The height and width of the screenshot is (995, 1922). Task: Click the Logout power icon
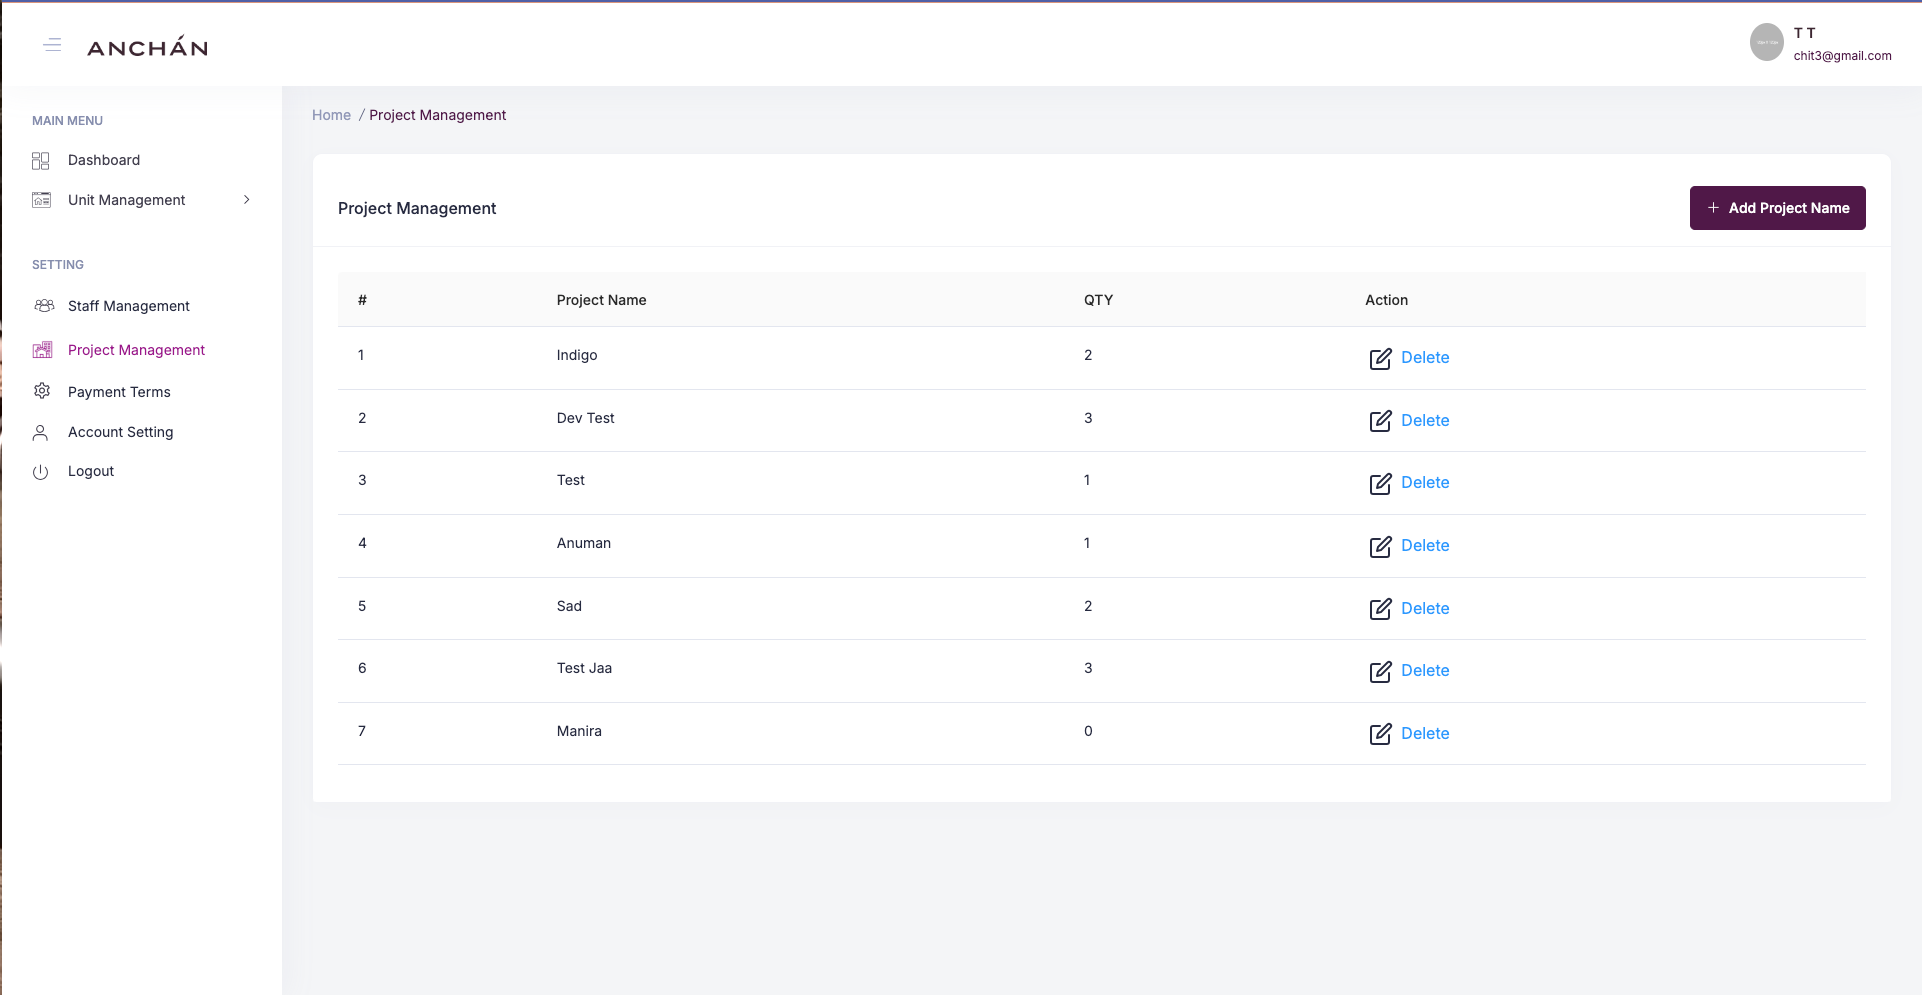click(40, 472)
